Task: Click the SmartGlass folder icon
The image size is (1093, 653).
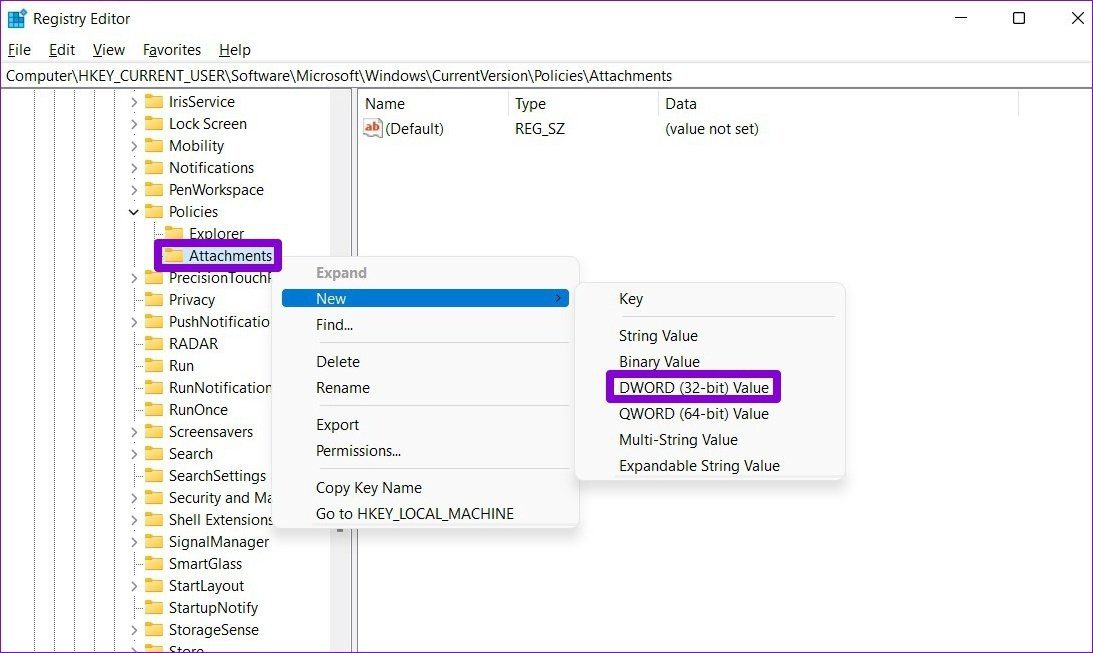Action: coord(153,564)
